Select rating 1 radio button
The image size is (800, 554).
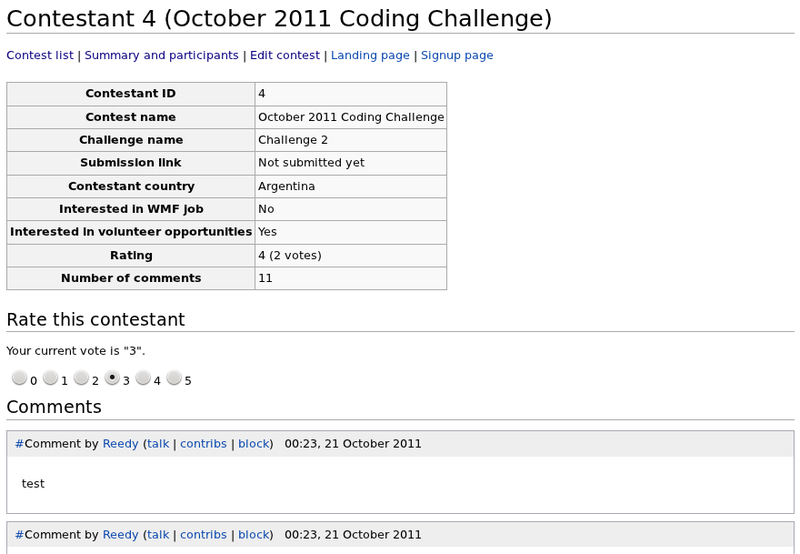[x=50, y=378]
